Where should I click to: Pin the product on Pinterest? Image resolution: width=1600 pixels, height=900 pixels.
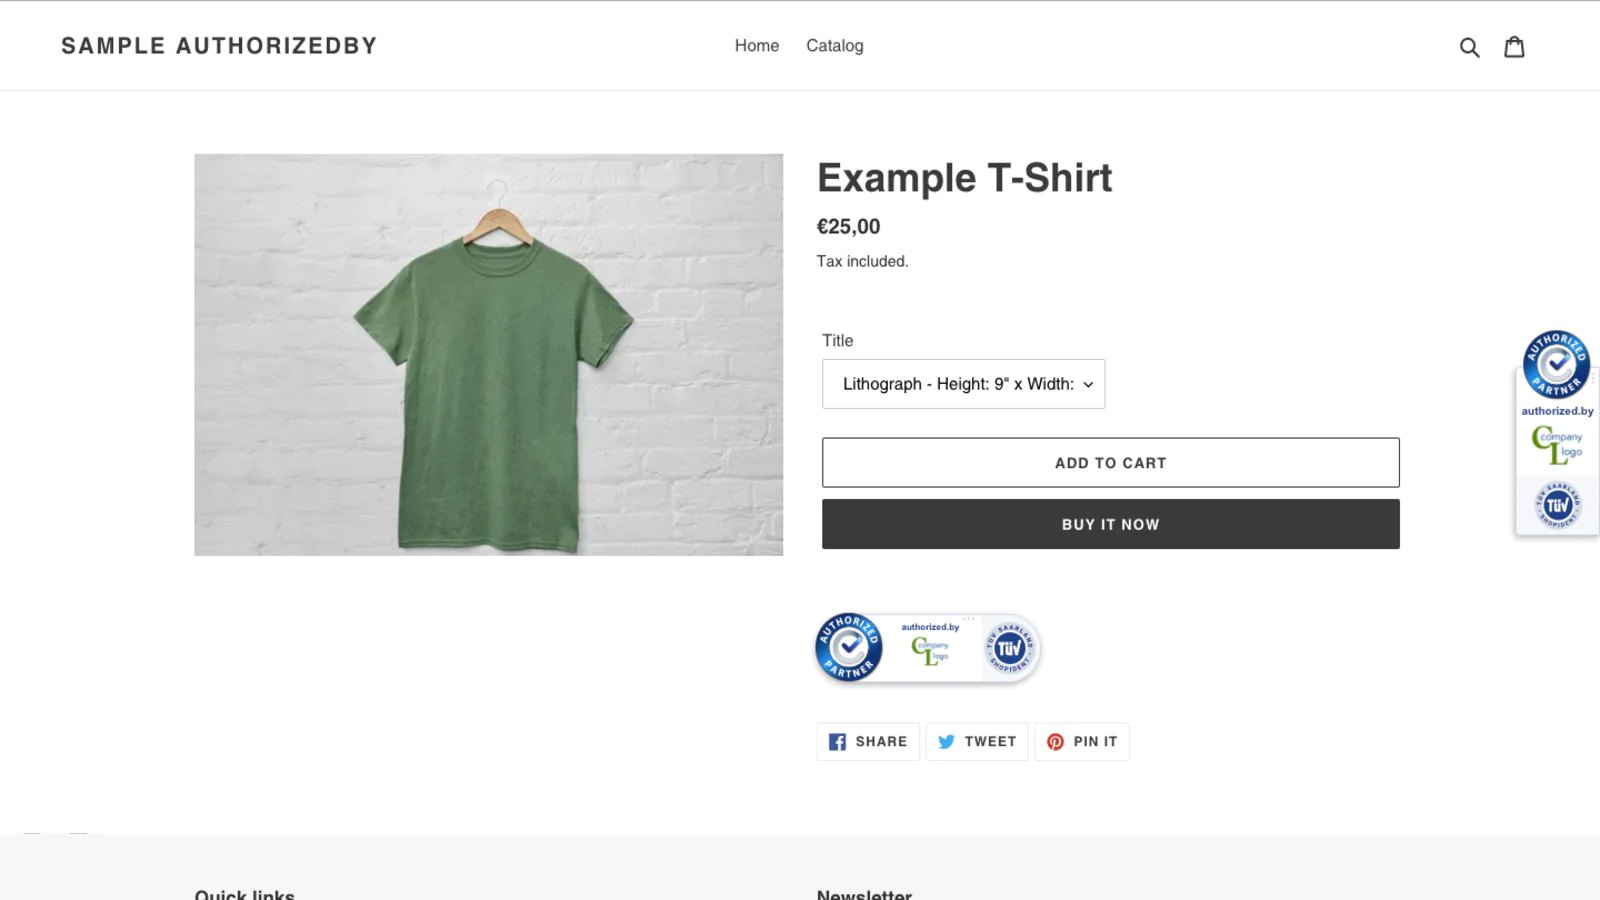(x=1082, y=742)
